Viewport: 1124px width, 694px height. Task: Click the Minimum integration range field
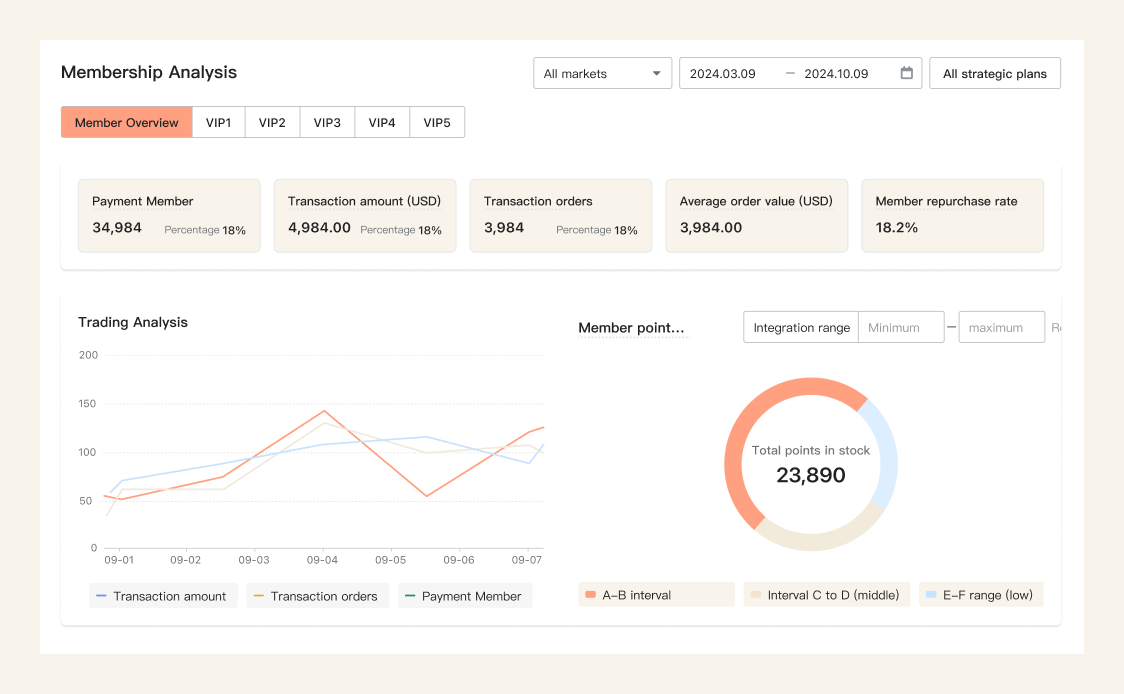click(x=900, y=327)
